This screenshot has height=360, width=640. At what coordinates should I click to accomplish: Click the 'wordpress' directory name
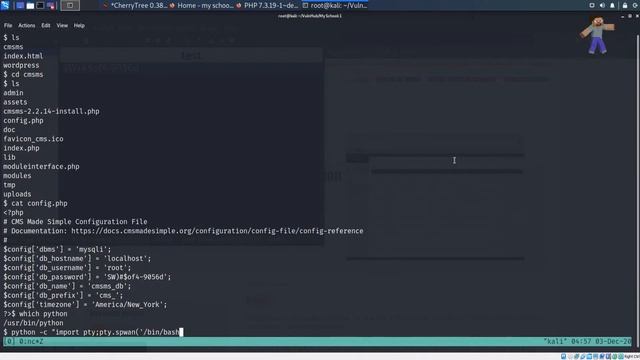tap(21, 65)
